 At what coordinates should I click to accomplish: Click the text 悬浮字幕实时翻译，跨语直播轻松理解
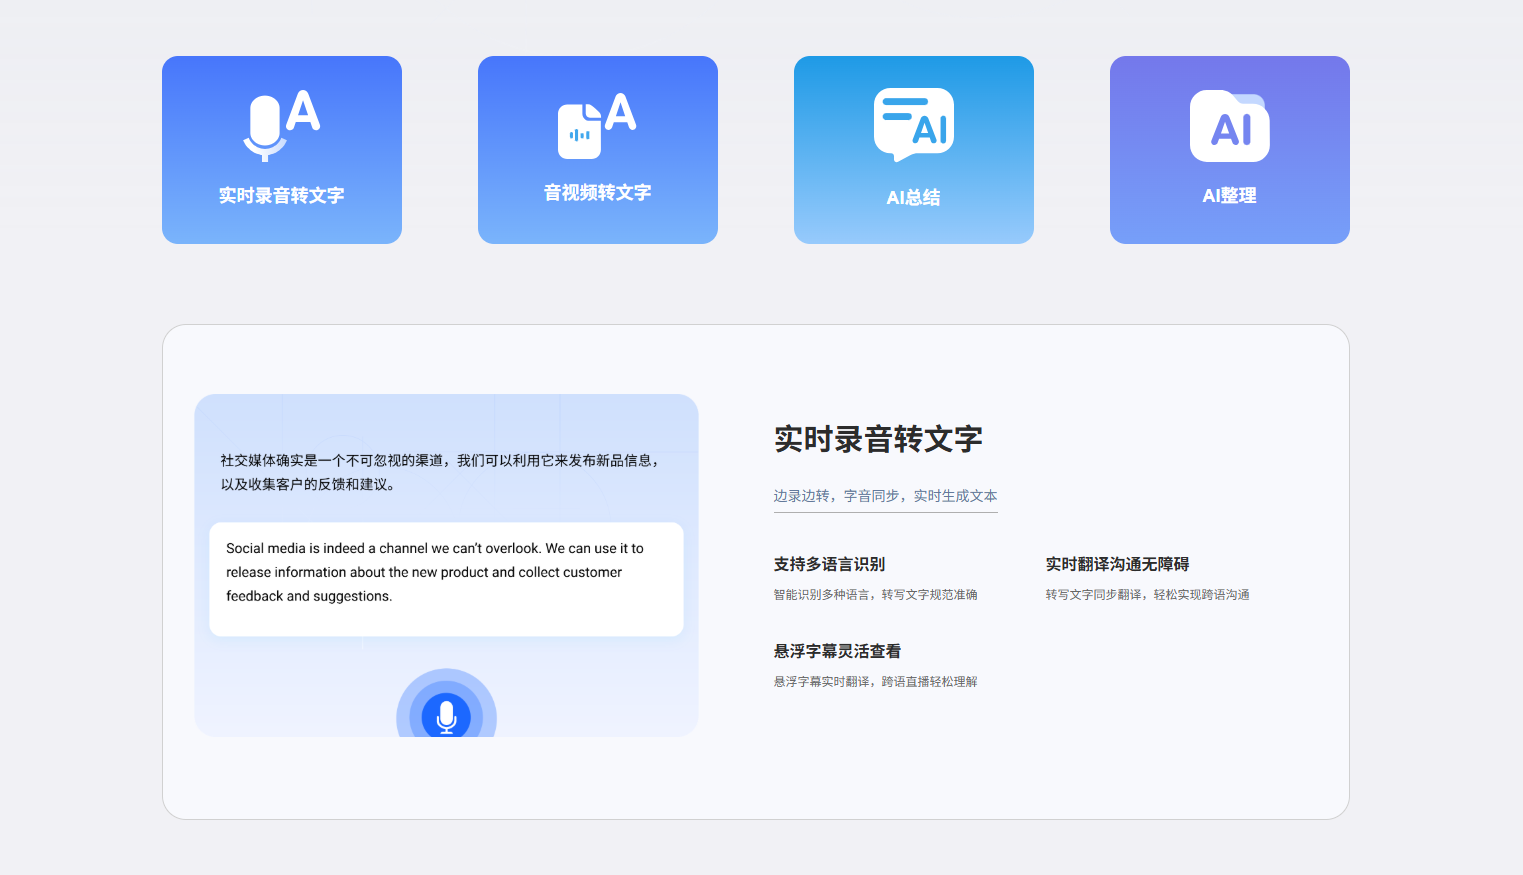(875, 682)
